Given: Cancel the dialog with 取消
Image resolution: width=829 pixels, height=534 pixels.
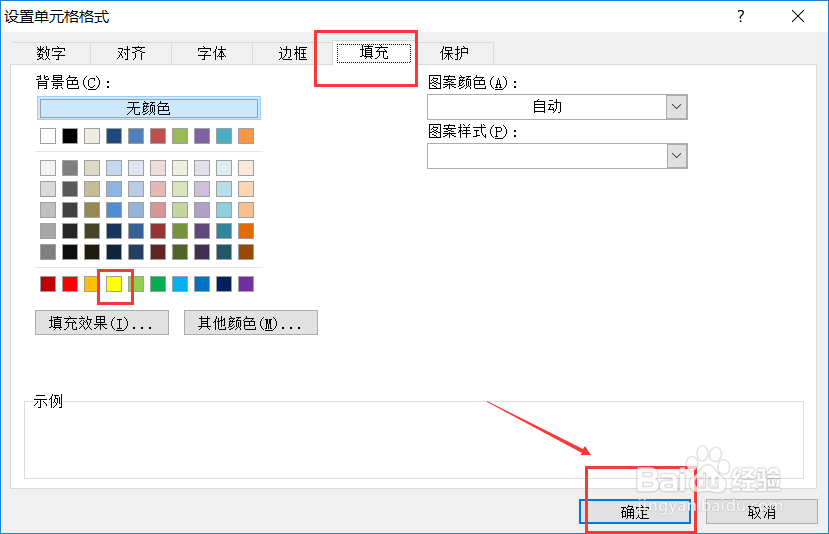Looking at the screenshot, I should click(762, 511).
